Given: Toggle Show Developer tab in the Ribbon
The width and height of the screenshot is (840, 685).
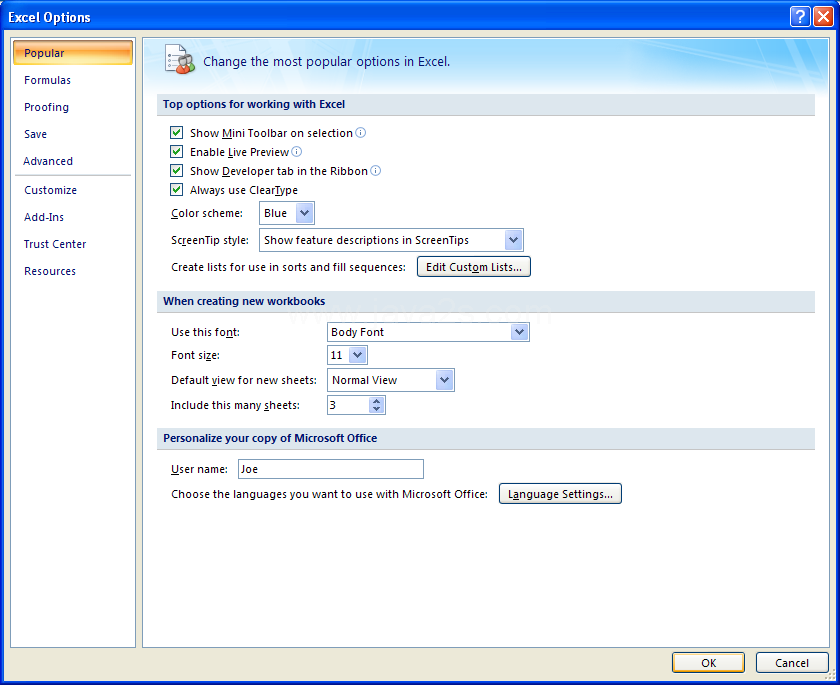Looking at the screenshot, I should [176, 171].
